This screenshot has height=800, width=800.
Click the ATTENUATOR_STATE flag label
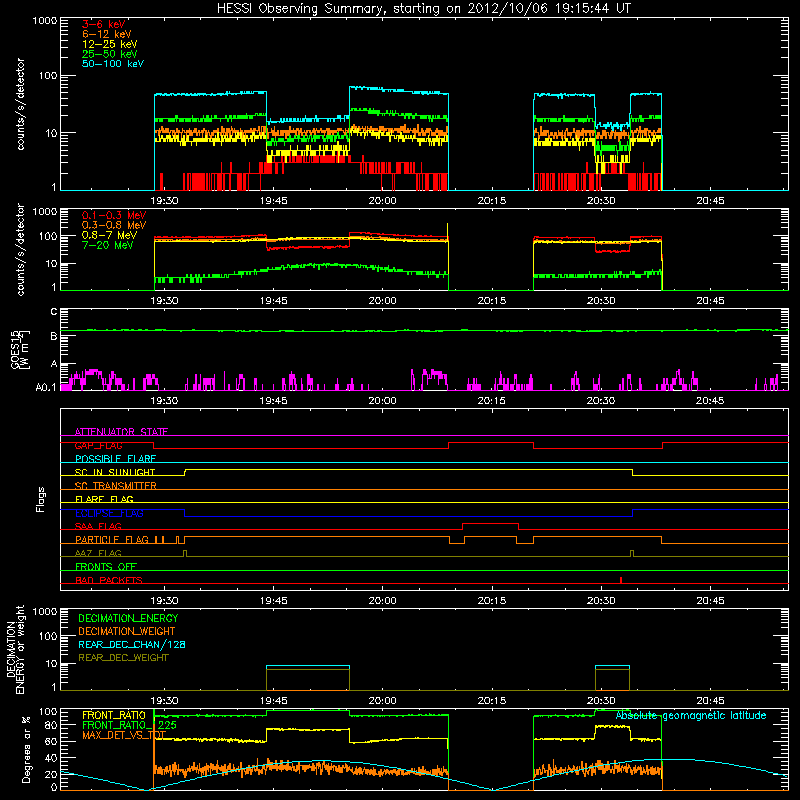[x=121, y=432]
